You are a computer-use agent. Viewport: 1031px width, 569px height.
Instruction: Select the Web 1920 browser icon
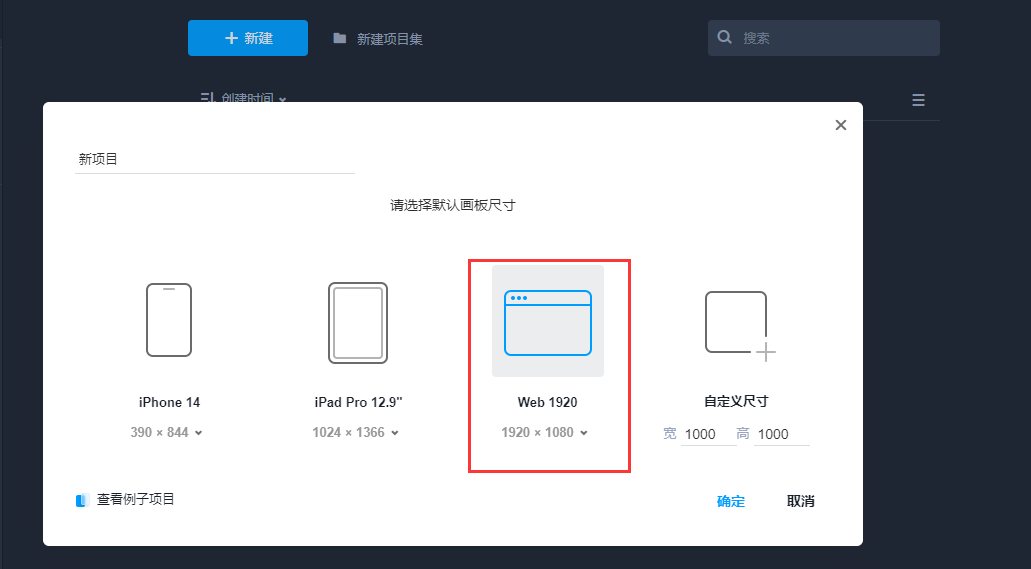pyautogui.click(x=548, y=322)
